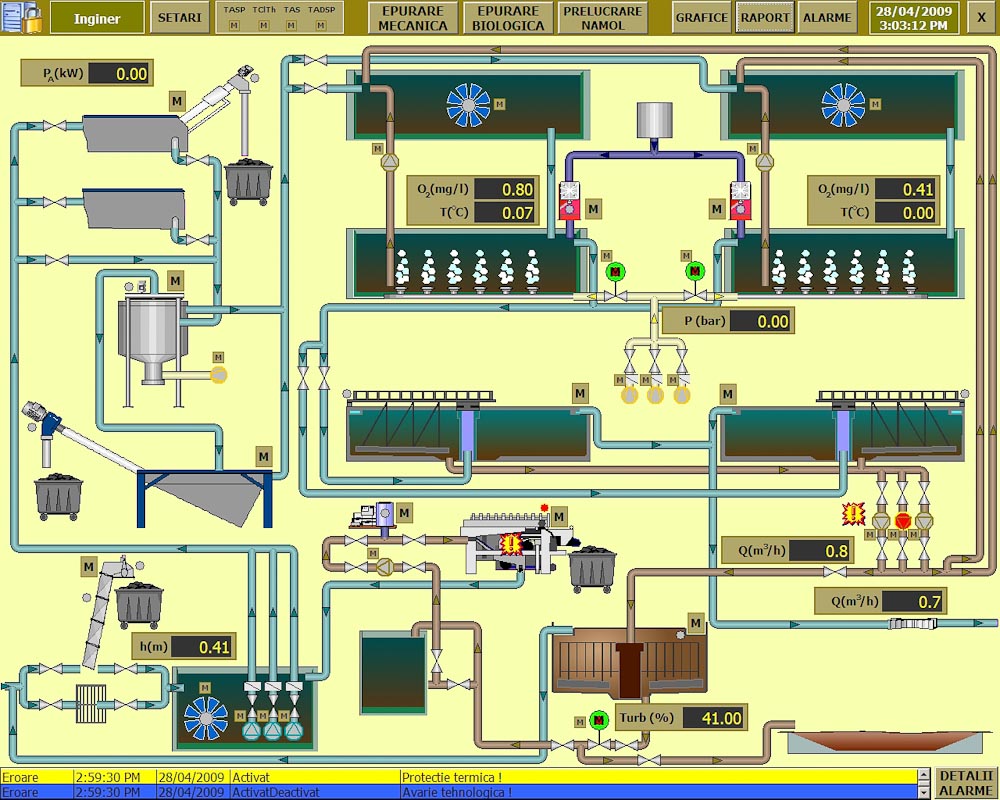Select the grey air tank above blowers

tap(656, 120)
